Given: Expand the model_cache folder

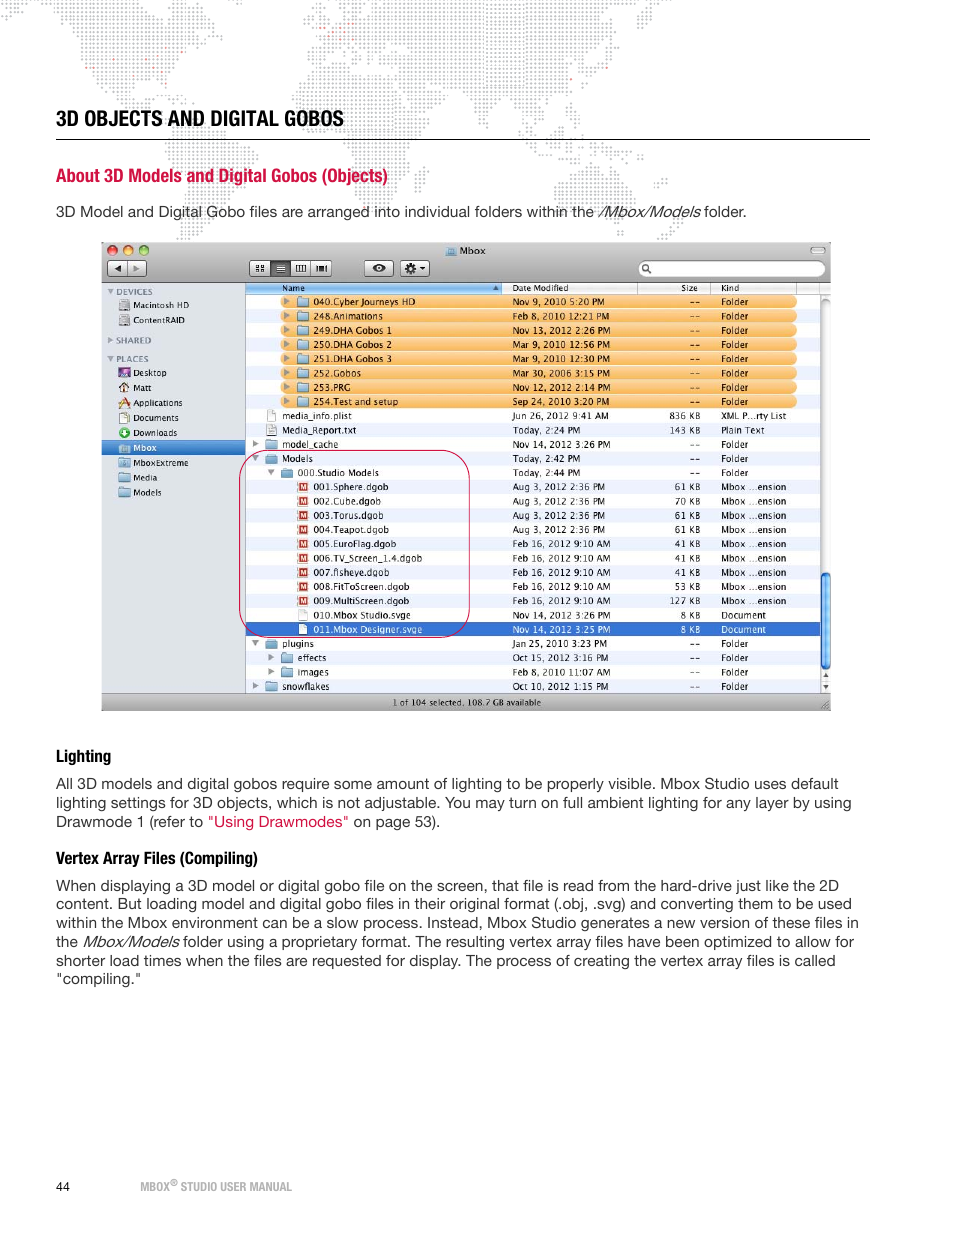Looking at the screenshot, I should click(x=256, y=444).
